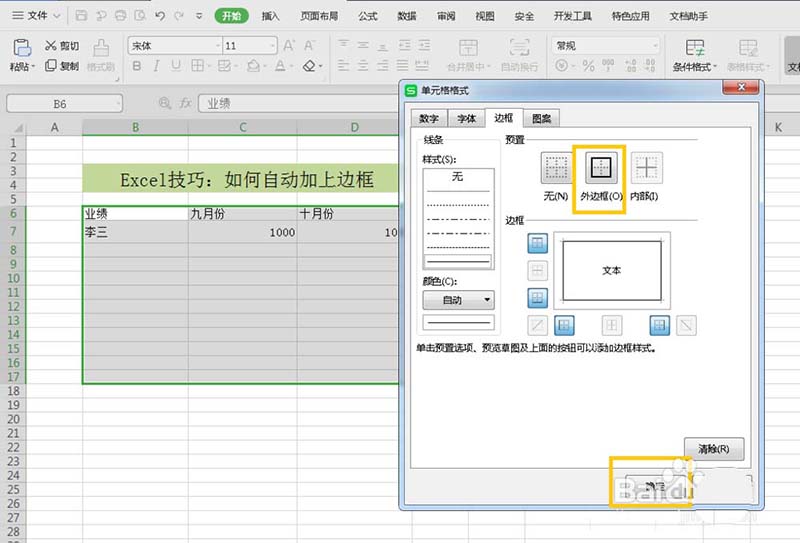
Task: Click the Insert Function fx icon
Action: click(185, 104)
